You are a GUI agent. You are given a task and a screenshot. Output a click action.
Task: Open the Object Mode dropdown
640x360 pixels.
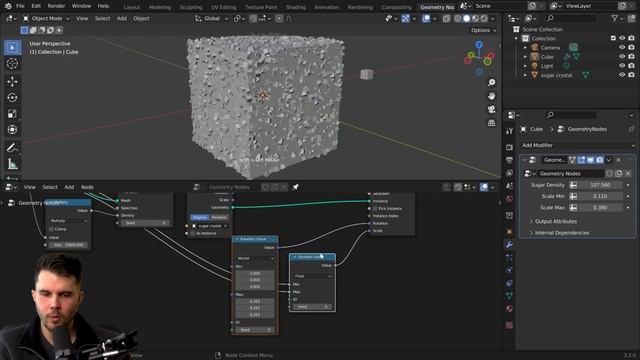(x=46, y=18)
